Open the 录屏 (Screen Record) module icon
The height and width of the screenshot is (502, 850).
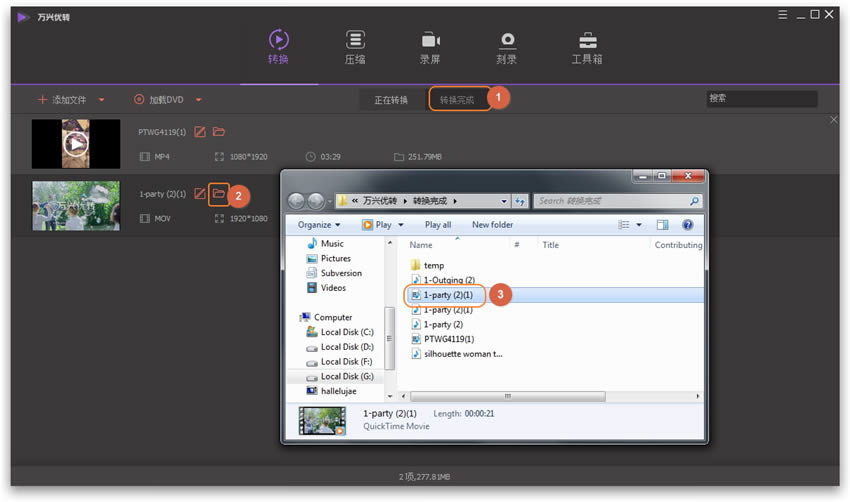[430, 40]
